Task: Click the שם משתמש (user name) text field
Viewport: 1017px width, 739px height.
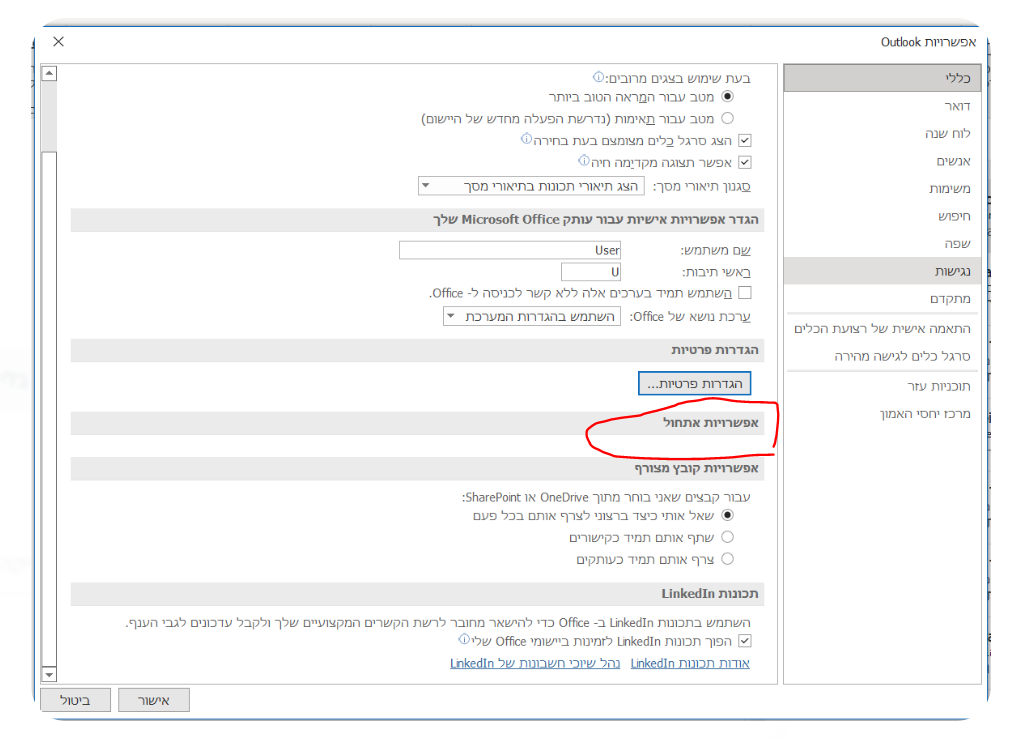Action: pyautogui.click(x=510, y=250)
